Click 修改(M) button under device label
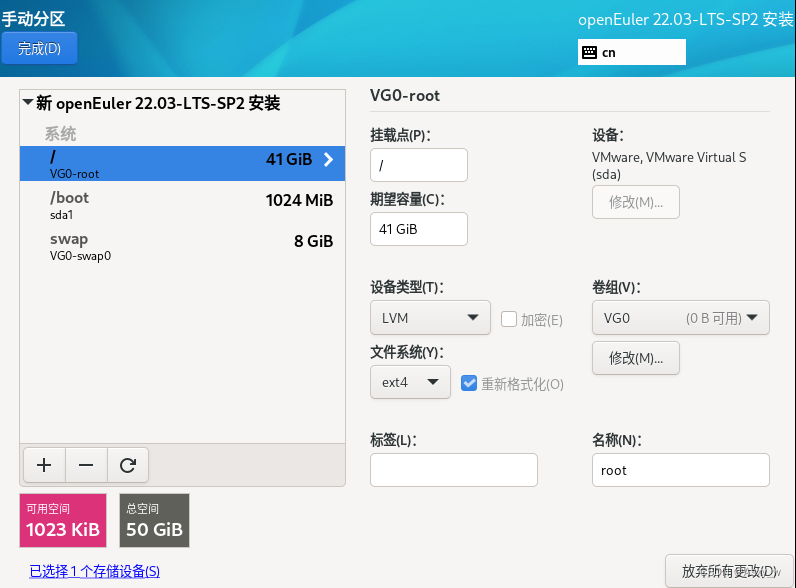The image size is (796, 588). (x=636, y=202)
